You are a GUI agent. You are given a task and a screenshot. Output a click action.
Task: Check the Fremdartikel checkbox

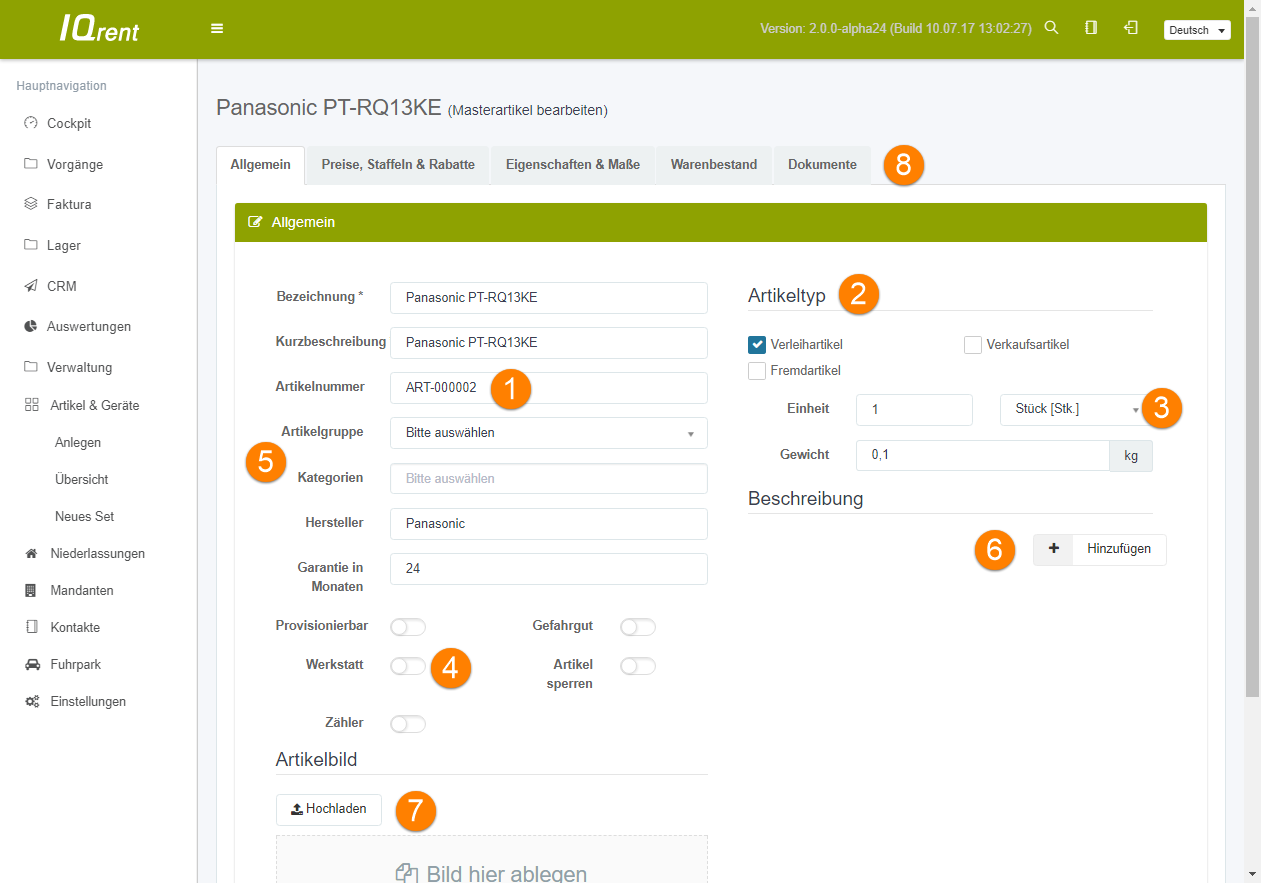click(757, 371)
